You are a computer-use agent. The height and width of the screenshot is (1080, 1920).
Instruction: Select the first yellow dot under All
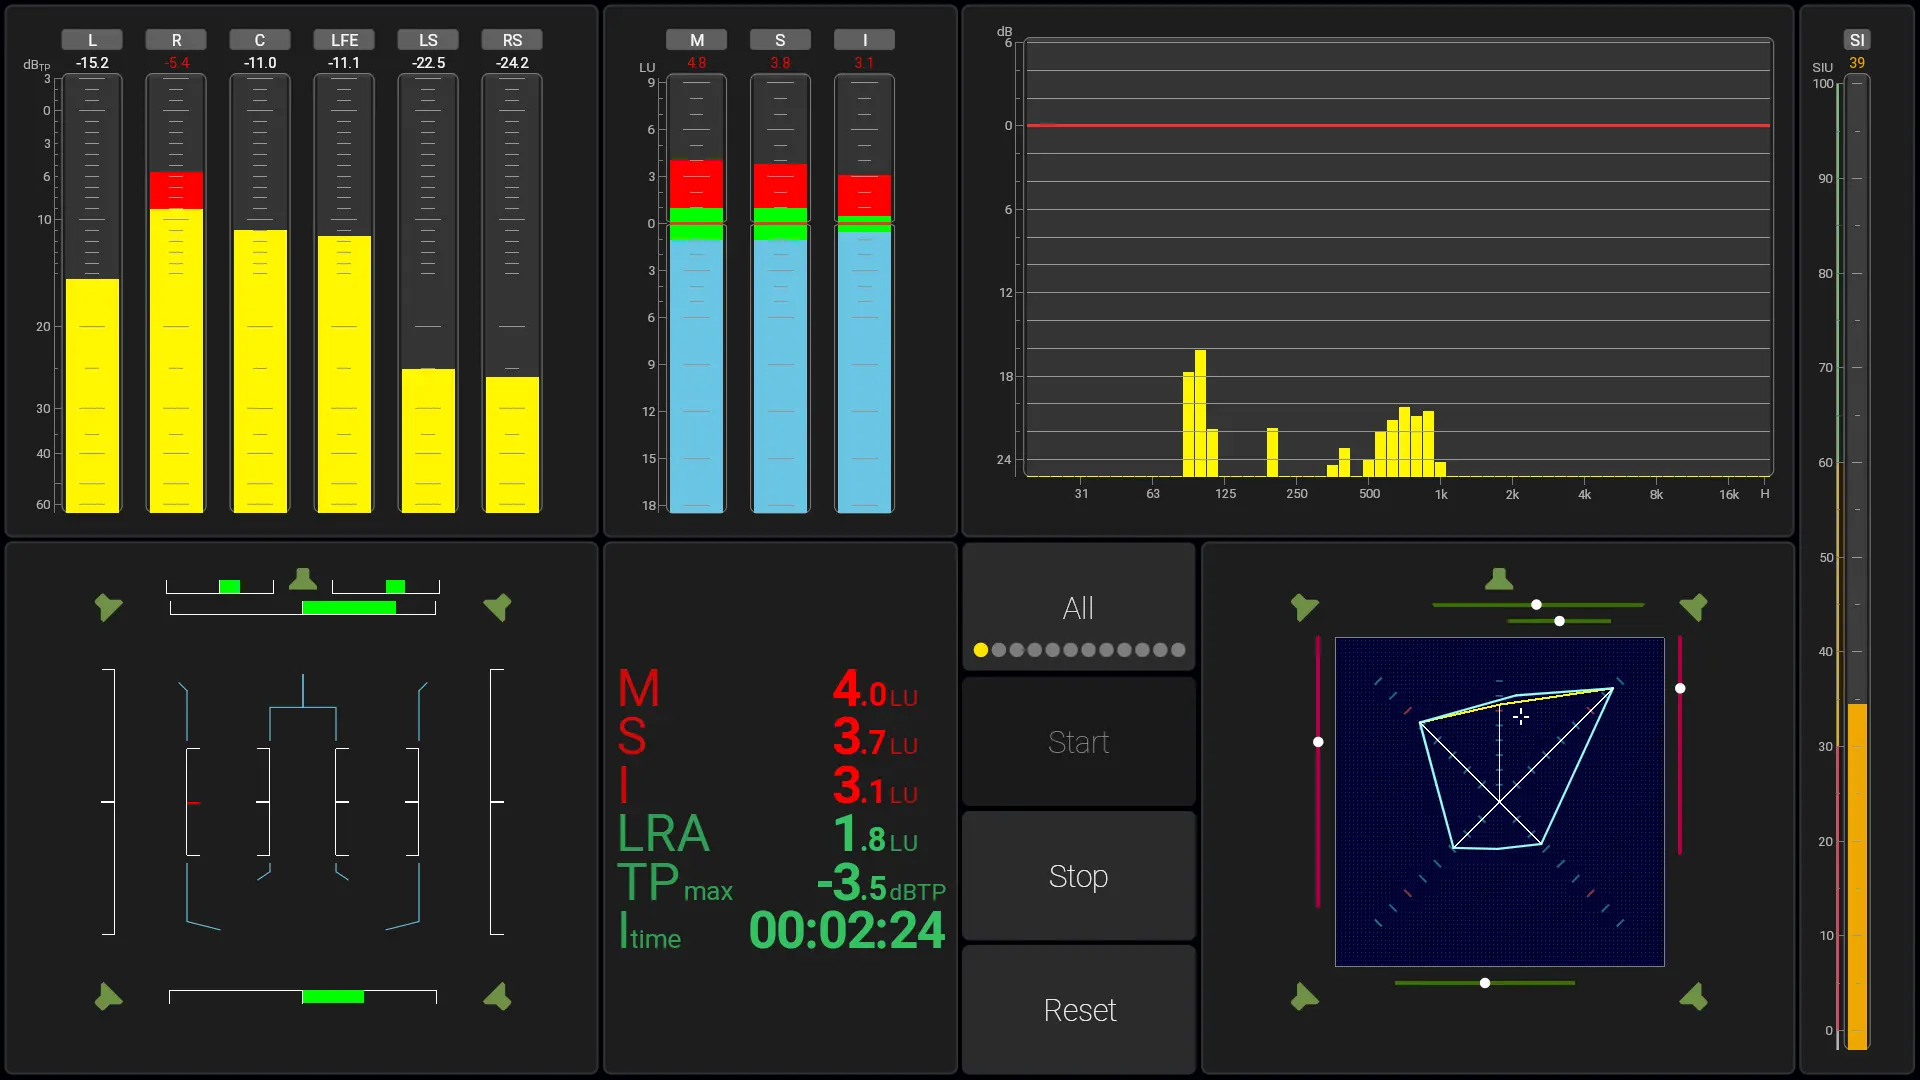point(981,650)
